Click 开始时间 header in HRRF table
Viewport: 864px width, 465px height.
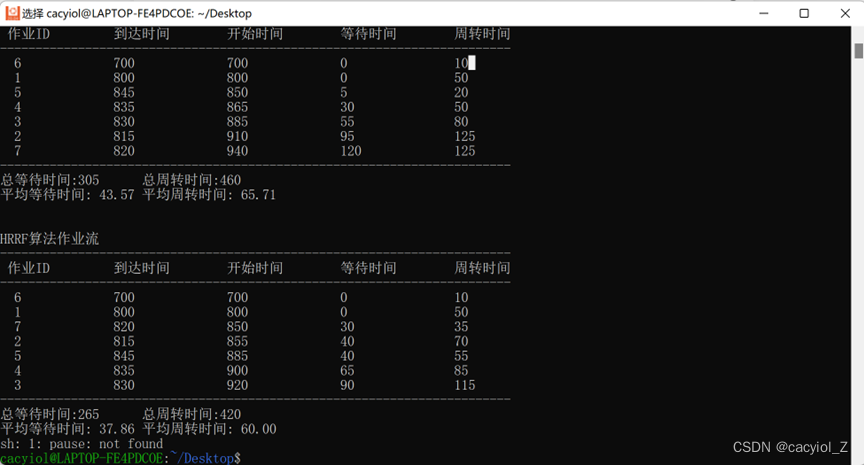pyautogui.click(x=255, y=268)
